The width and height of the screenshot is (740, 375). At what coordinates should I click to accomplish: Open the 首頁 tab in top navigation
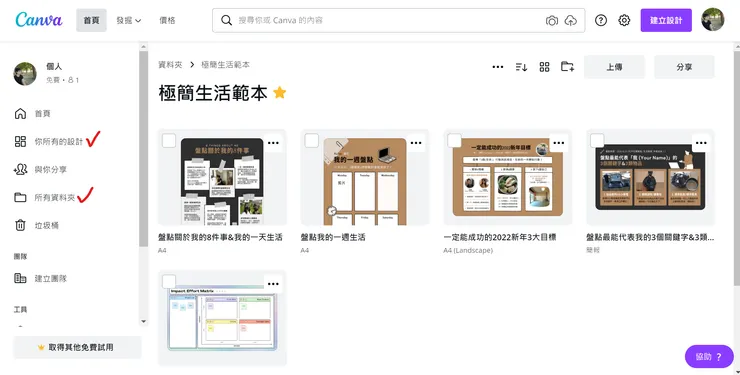(x=92, y=20)
